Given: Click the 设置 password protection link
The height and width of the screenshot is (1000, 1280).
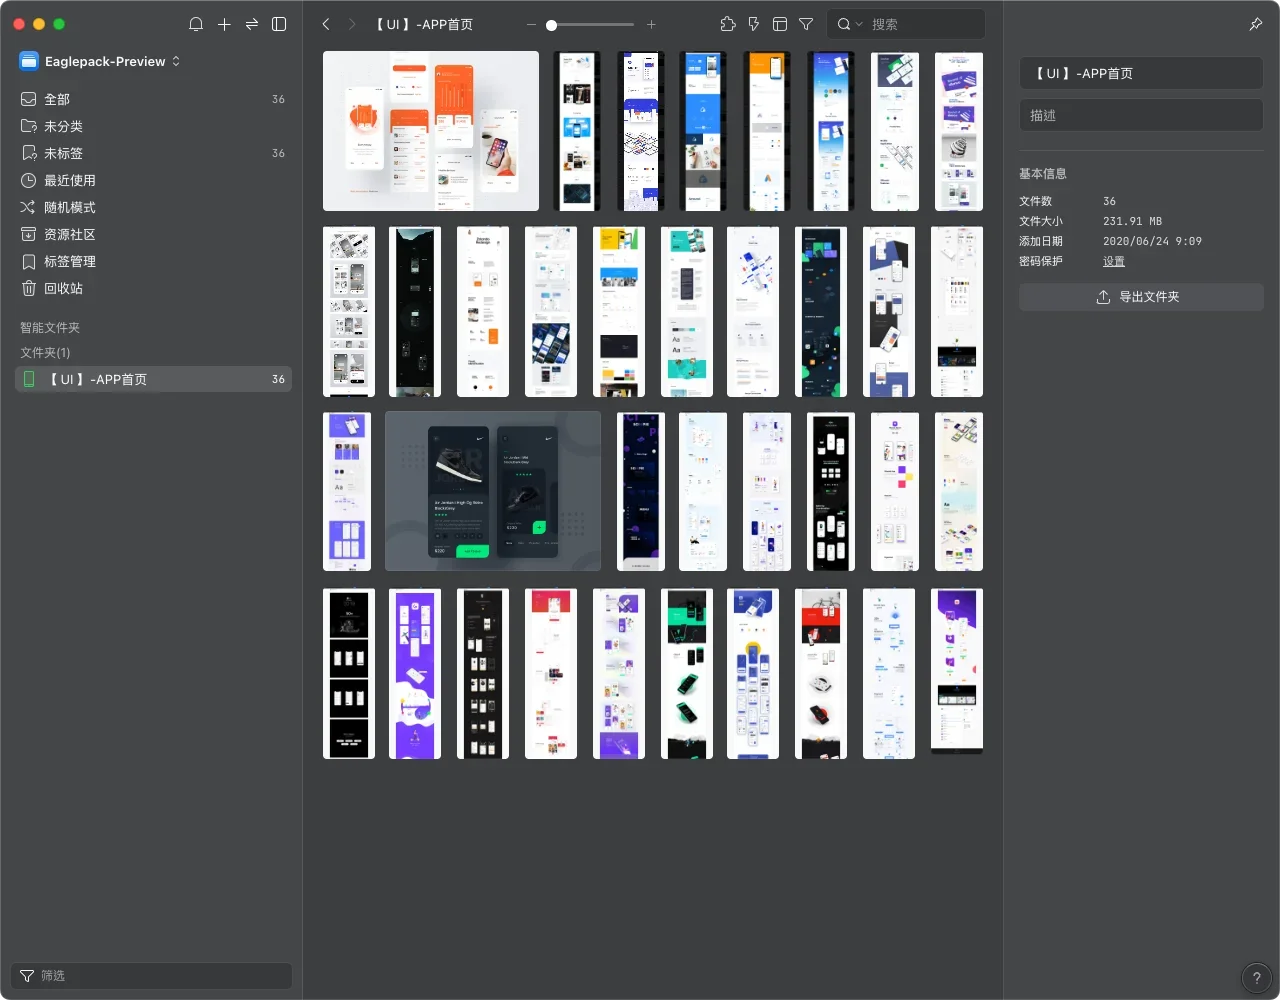Looking at the screenshot, I should (x=1114, y=261).
